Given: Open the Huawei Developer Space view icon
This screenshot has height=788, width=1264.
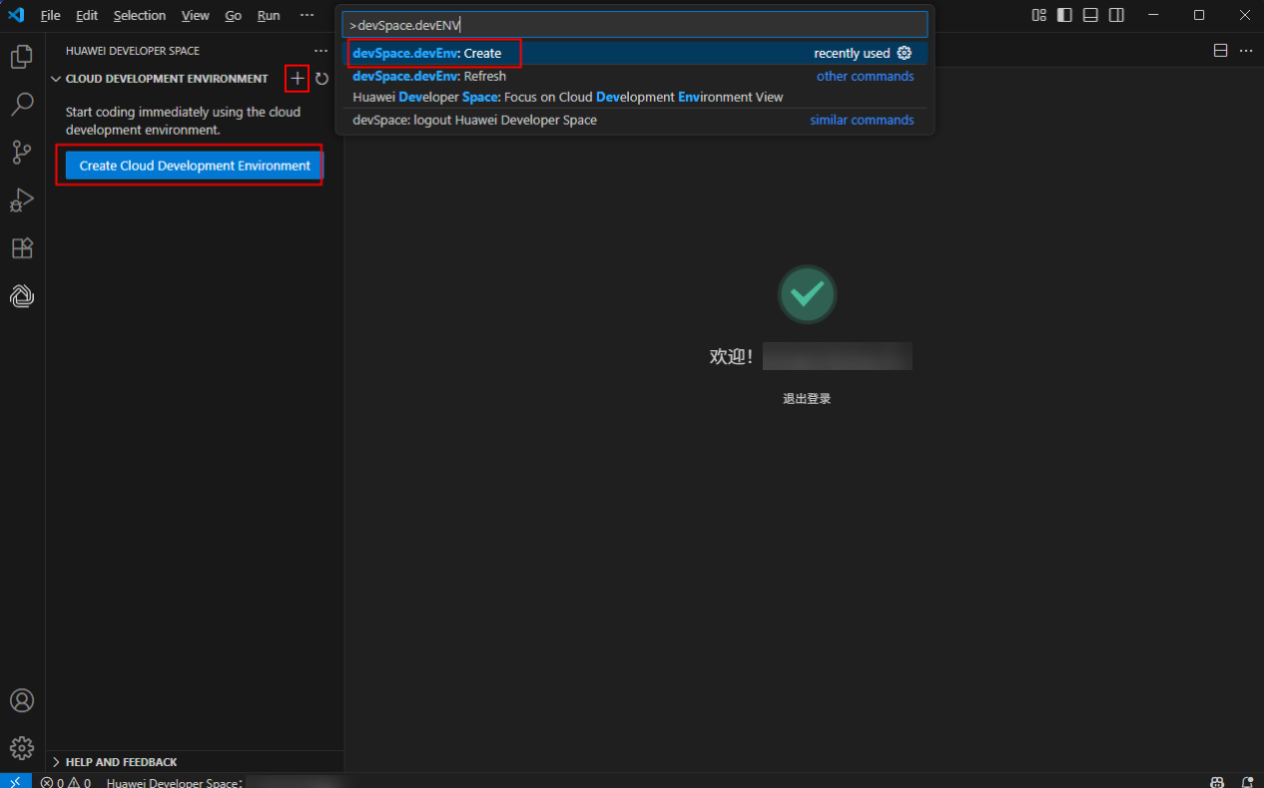Looking at the screenshot, I should click(22, 296).
